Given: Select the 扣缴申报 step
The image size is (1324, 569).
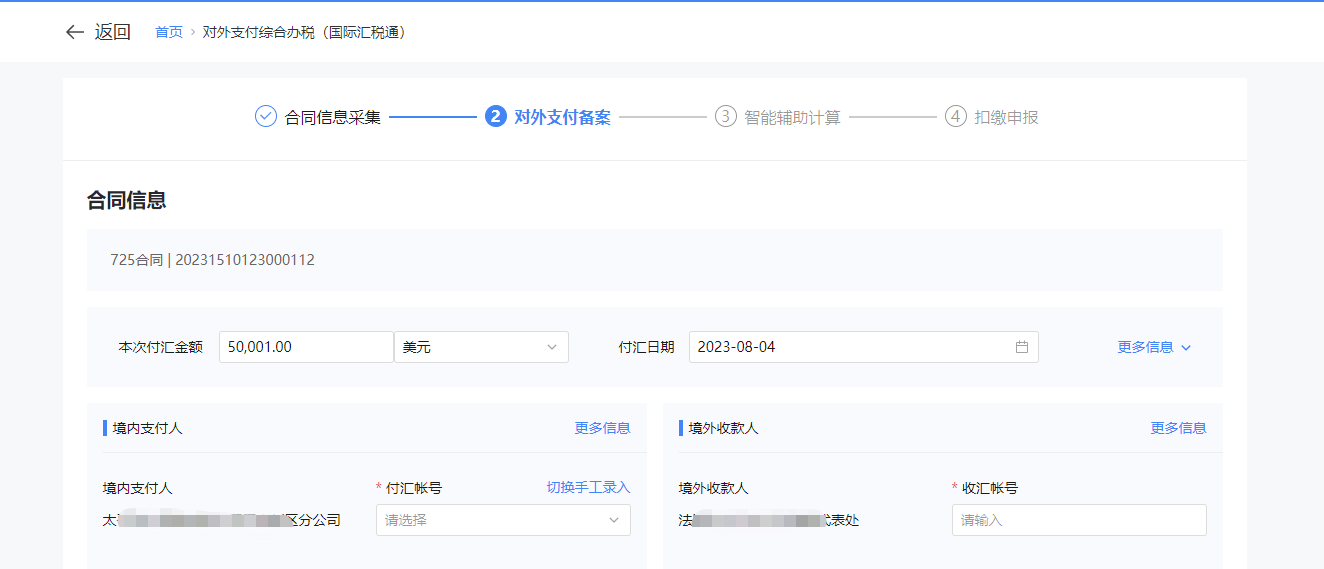Looking at the screenshot, I should point(1006,118).
